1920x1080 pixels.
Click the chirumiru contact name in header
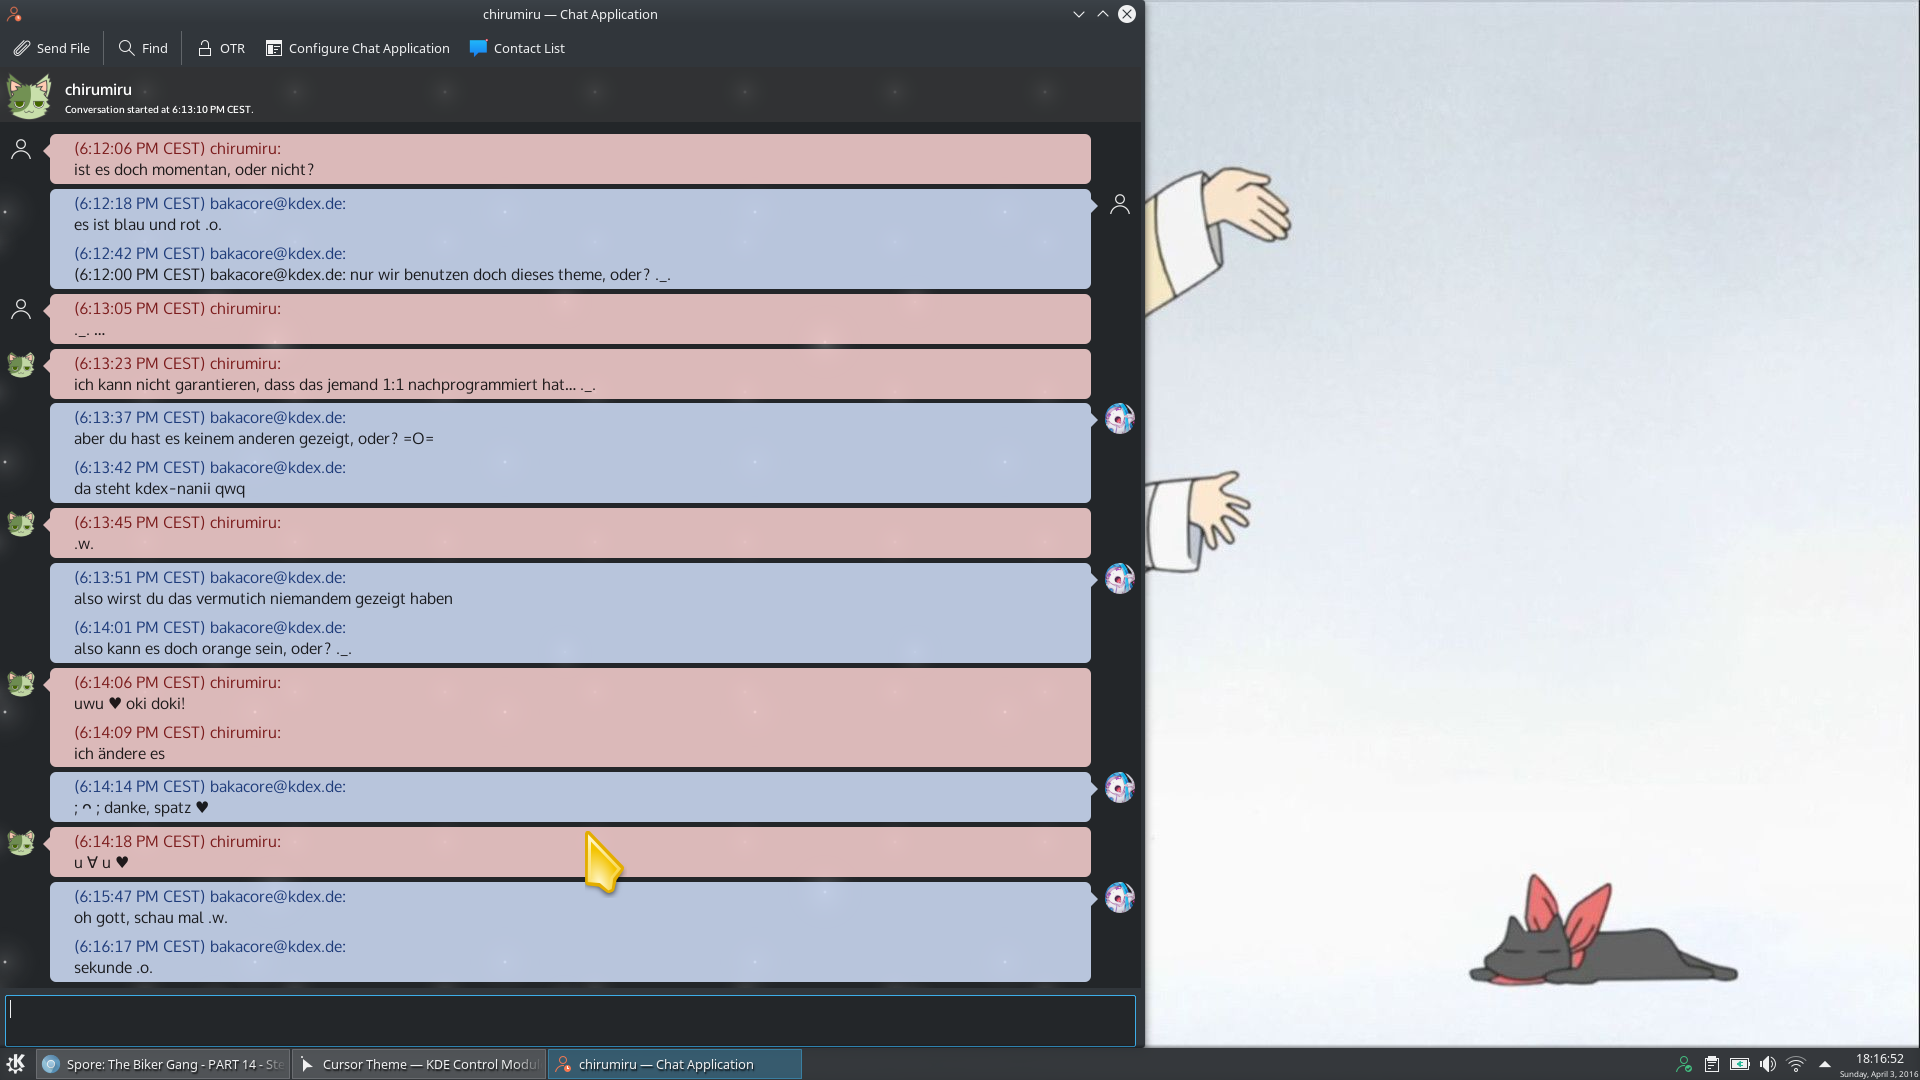98,90
